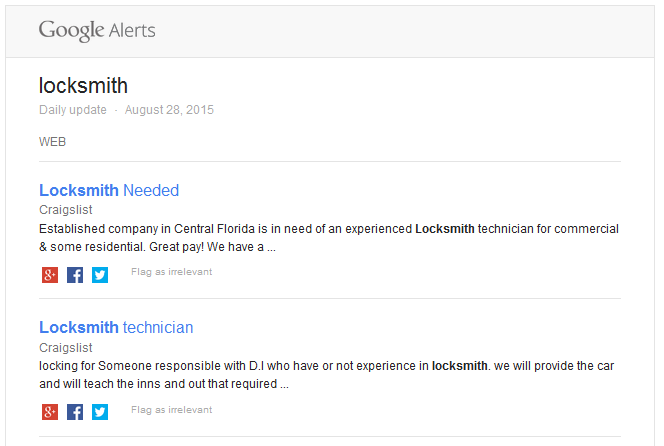This screenshot has width=664, height=446.
Task: Click Craigslist source under Locksmith Needed
Action: click(x=66, y=210)
